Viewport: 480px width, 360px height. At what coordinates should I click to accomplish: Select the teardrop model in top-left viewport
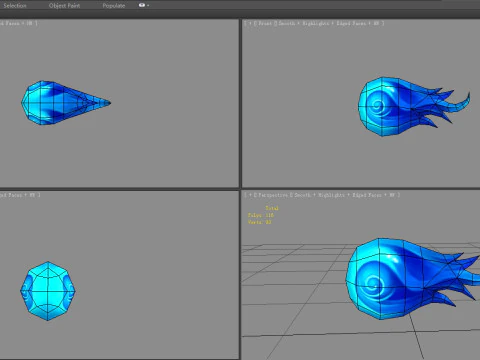66,103
